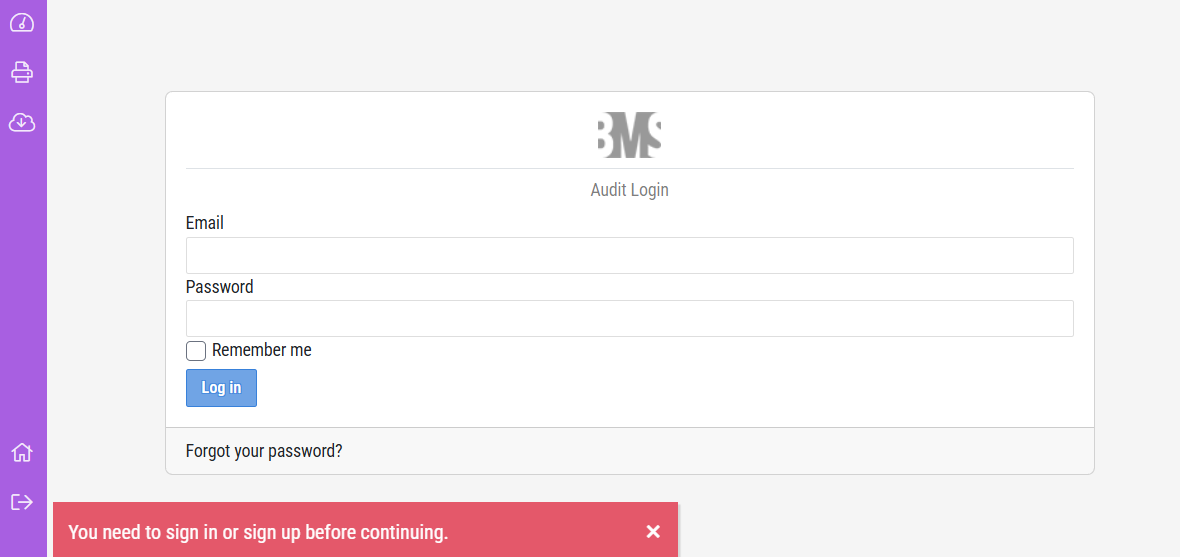Select the cloud download icon
The width and height of the screenshot is (1180, 557).
pyautogui.click(x=22, y=121)
